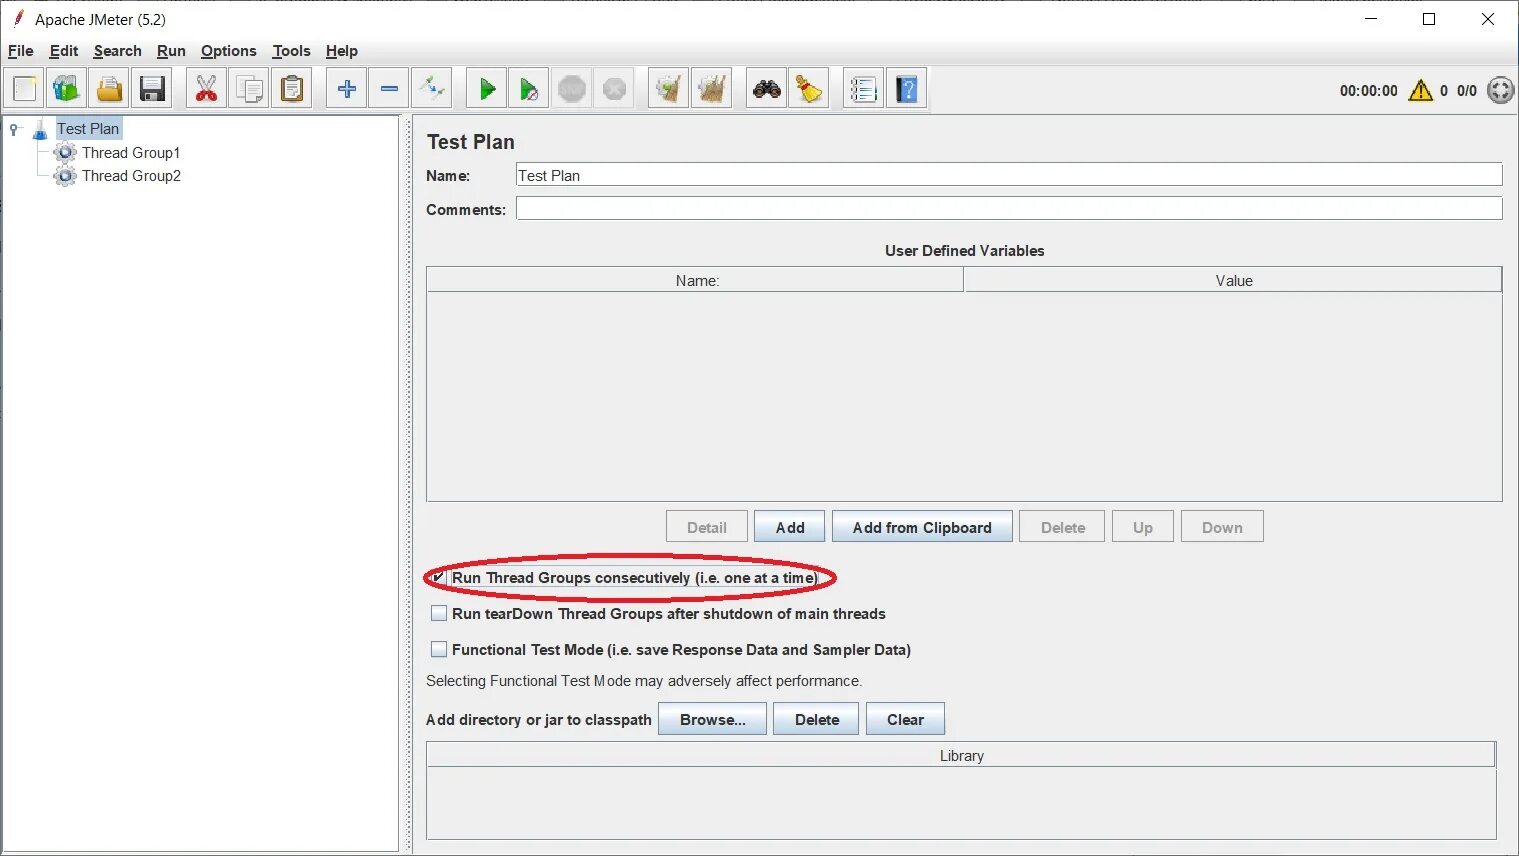Click the Thread Group2 gear icon
Screen dimensions: 1519x856
point(65,176)
